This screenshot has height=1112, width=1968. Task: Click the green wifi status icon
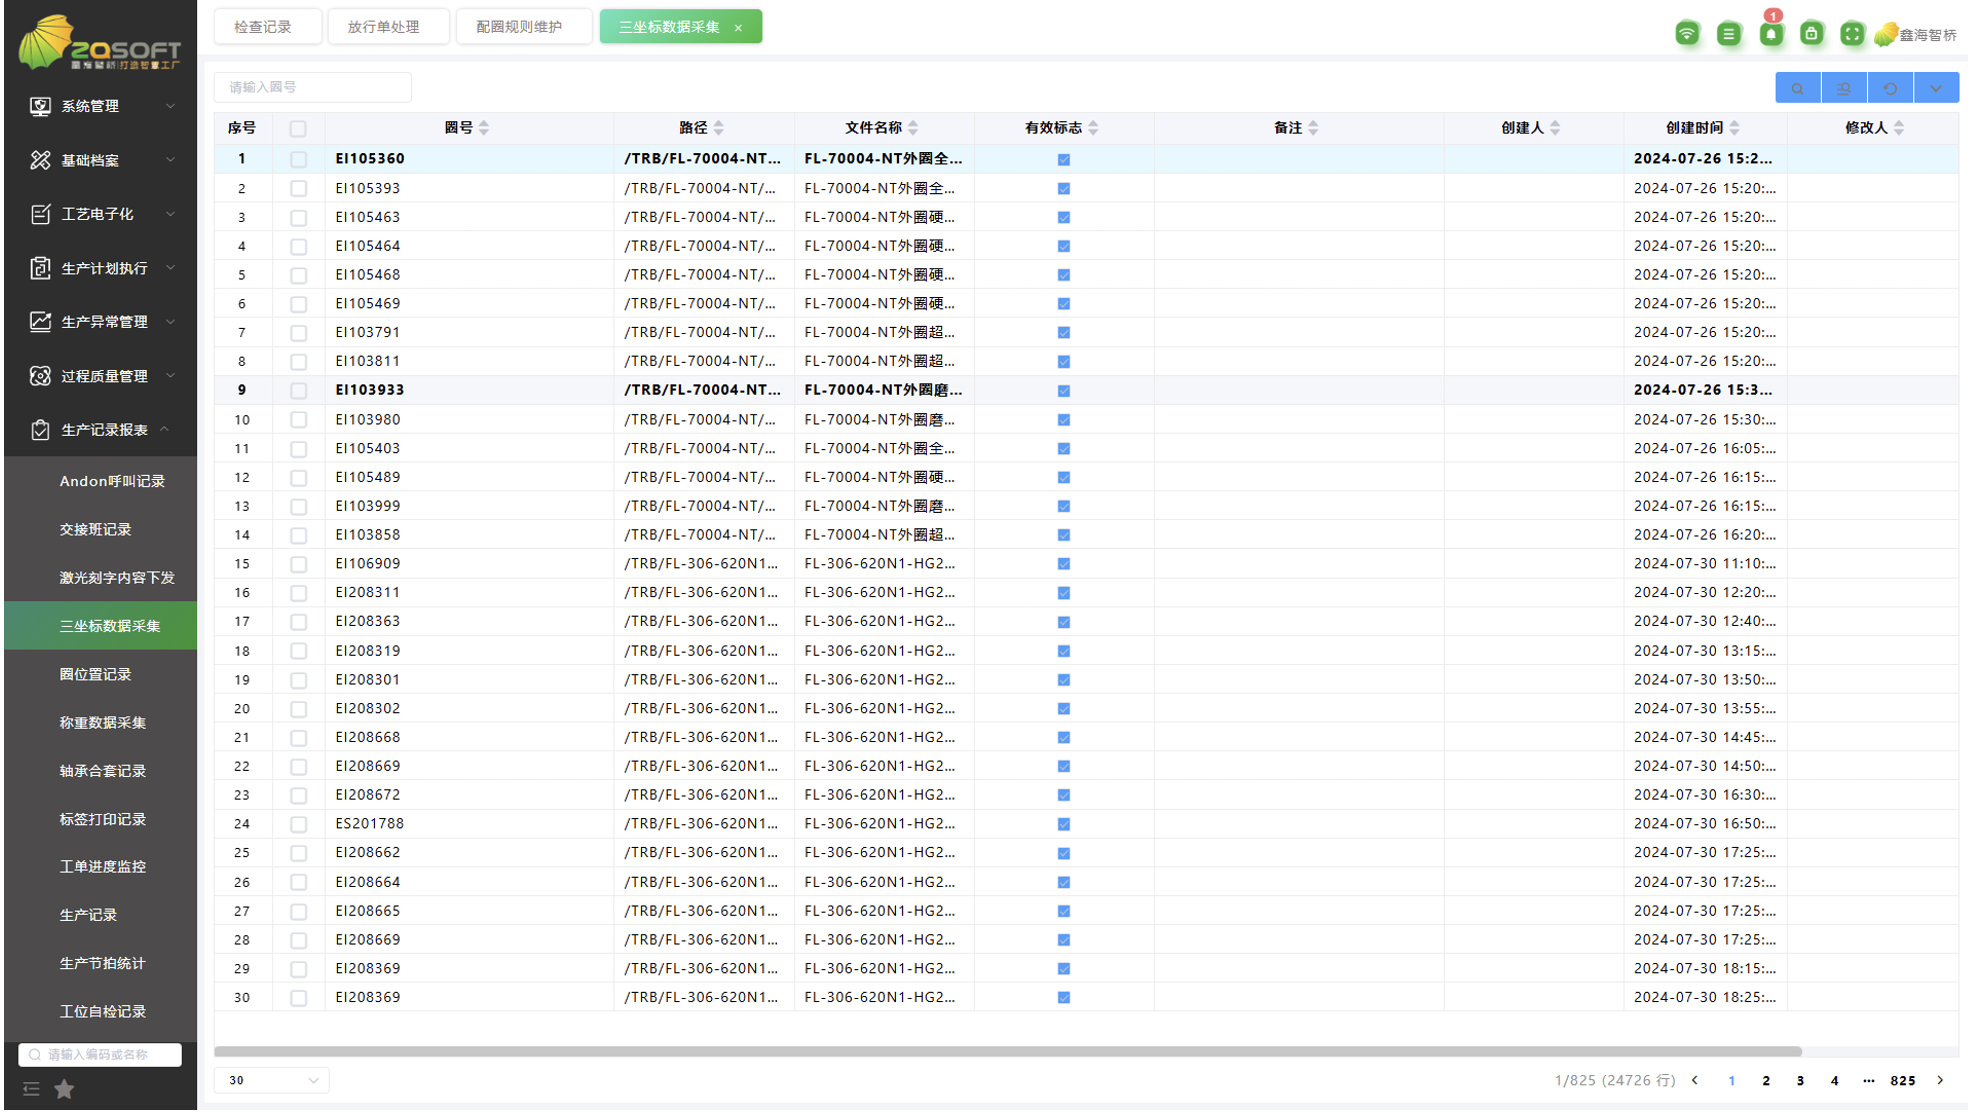[x=1687, y=33]
